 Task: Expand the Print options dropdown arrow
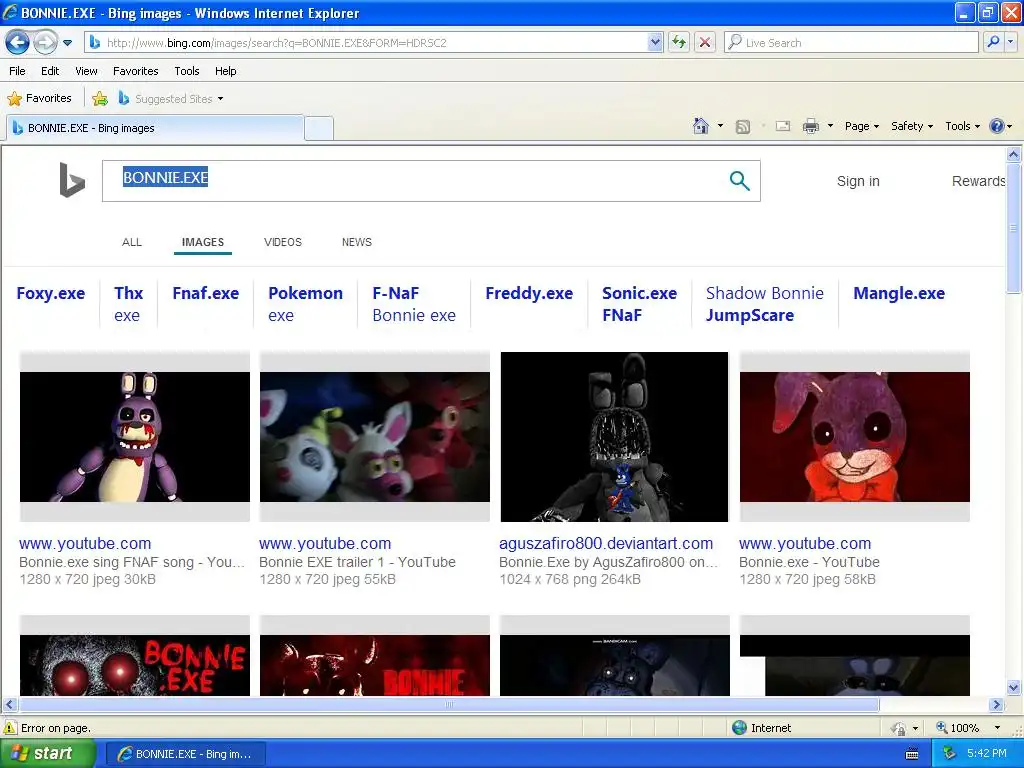[x=830, y=126]
